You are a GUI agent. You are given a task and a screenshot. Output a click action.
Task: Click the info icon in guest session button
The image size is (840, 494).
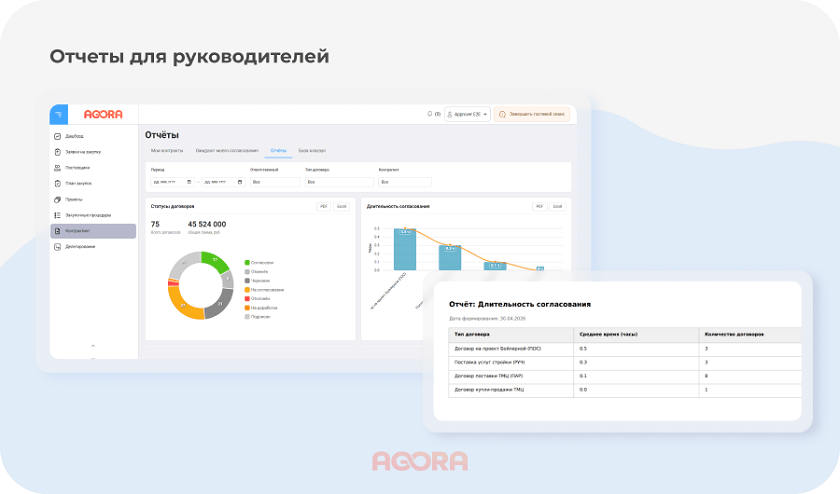tap(502, 114)
